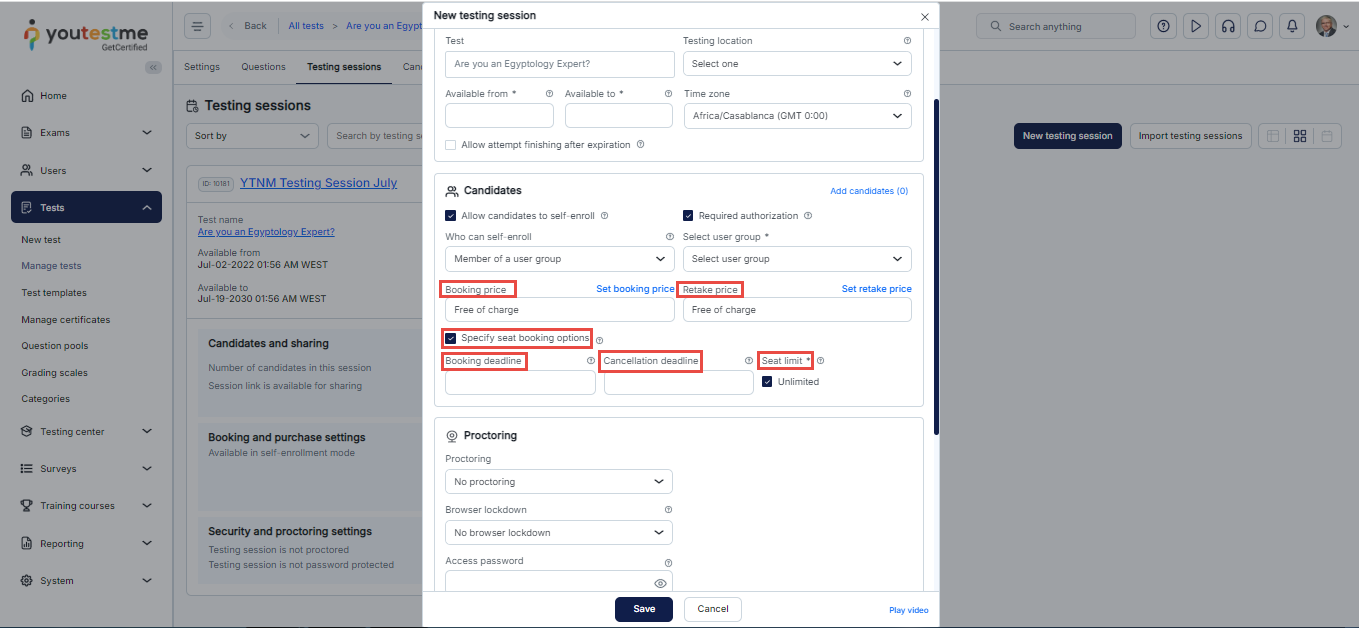Toggle the Required authorization checkbox
This screenshot has width=1359, height=628.
click(x=689, y=215)
